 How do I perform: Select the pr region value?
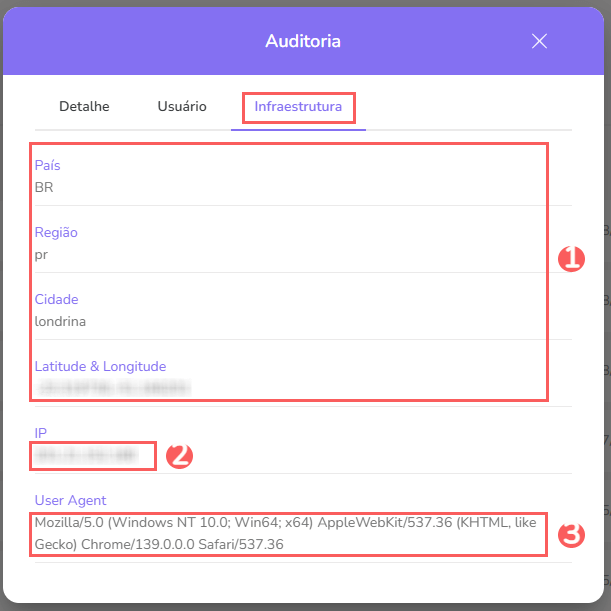pyautogui.click(x=41, y=254)
